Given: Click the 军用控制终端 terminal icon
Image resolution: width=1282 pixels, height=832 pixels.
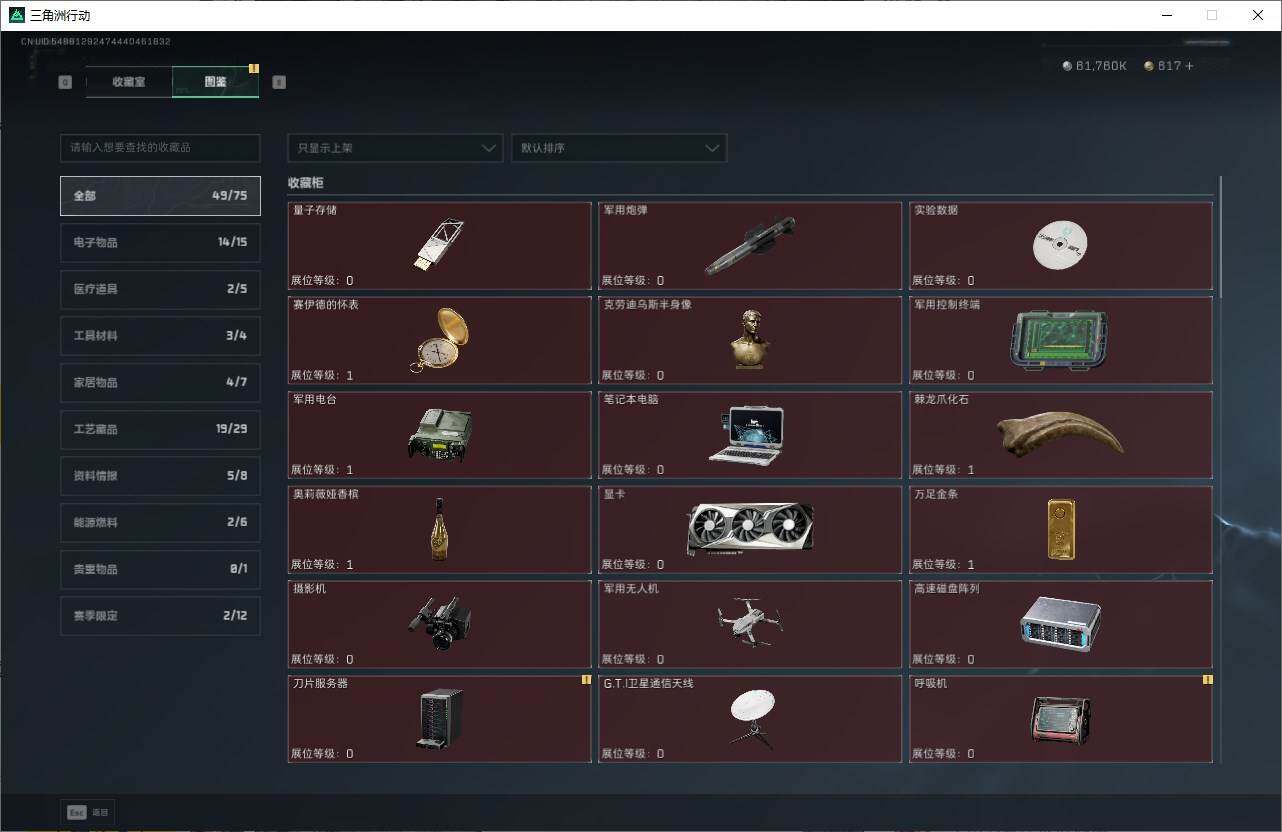Looking at the screenshot, I should coord(1060,341).
